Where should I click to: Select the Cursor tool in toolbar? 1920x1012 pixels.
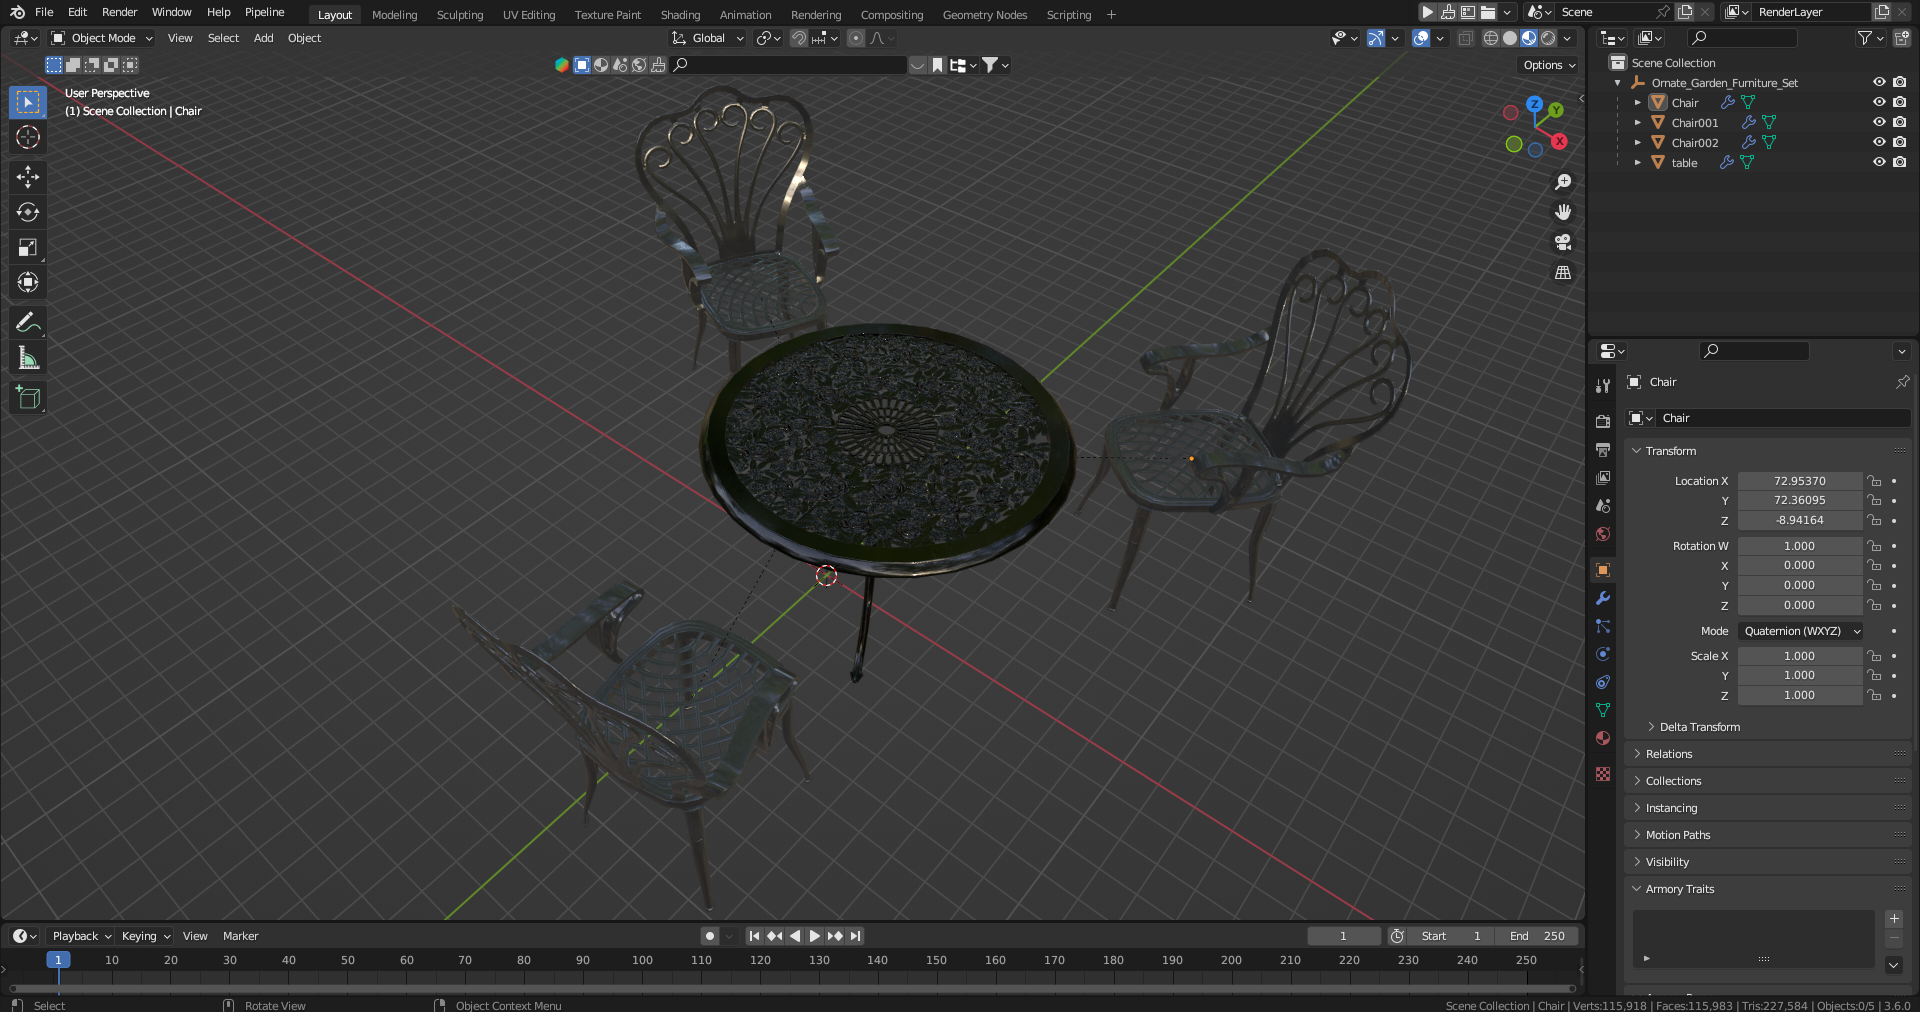pyautogui.click(x=28, y=137)
